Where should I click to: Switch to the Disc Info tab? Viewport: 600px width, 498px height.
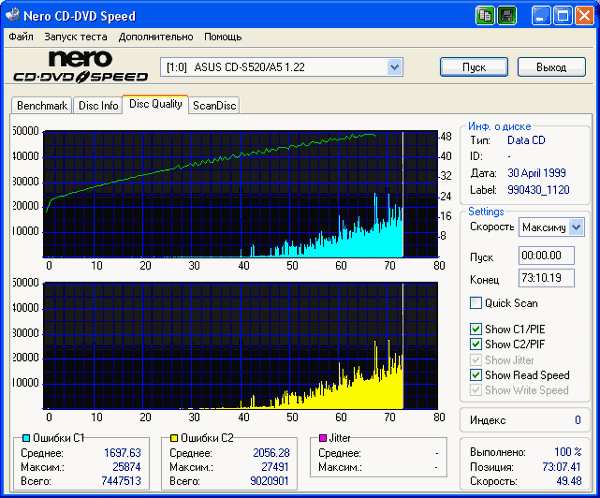[x=98, y=105]
